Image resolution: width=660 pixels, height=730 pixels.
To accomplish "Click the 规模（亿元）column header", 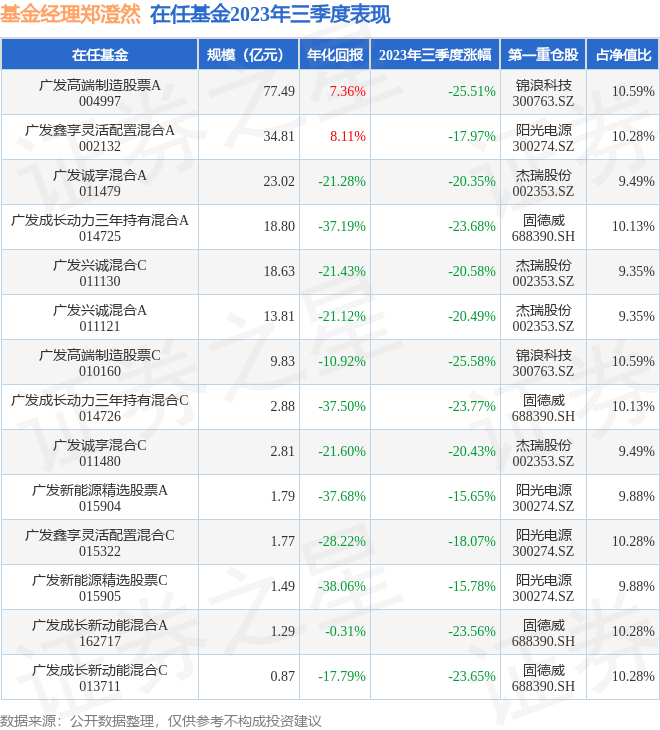I will (x=249, y=55).
